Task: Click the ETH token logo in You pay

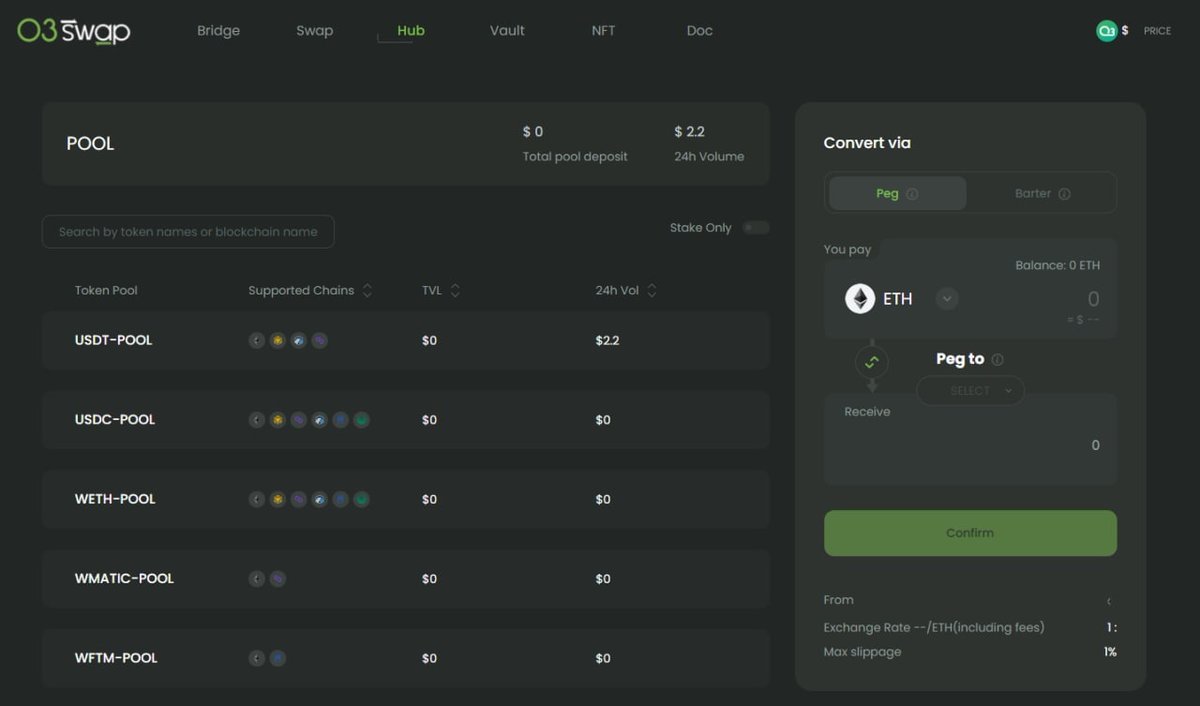Action: 860,299
